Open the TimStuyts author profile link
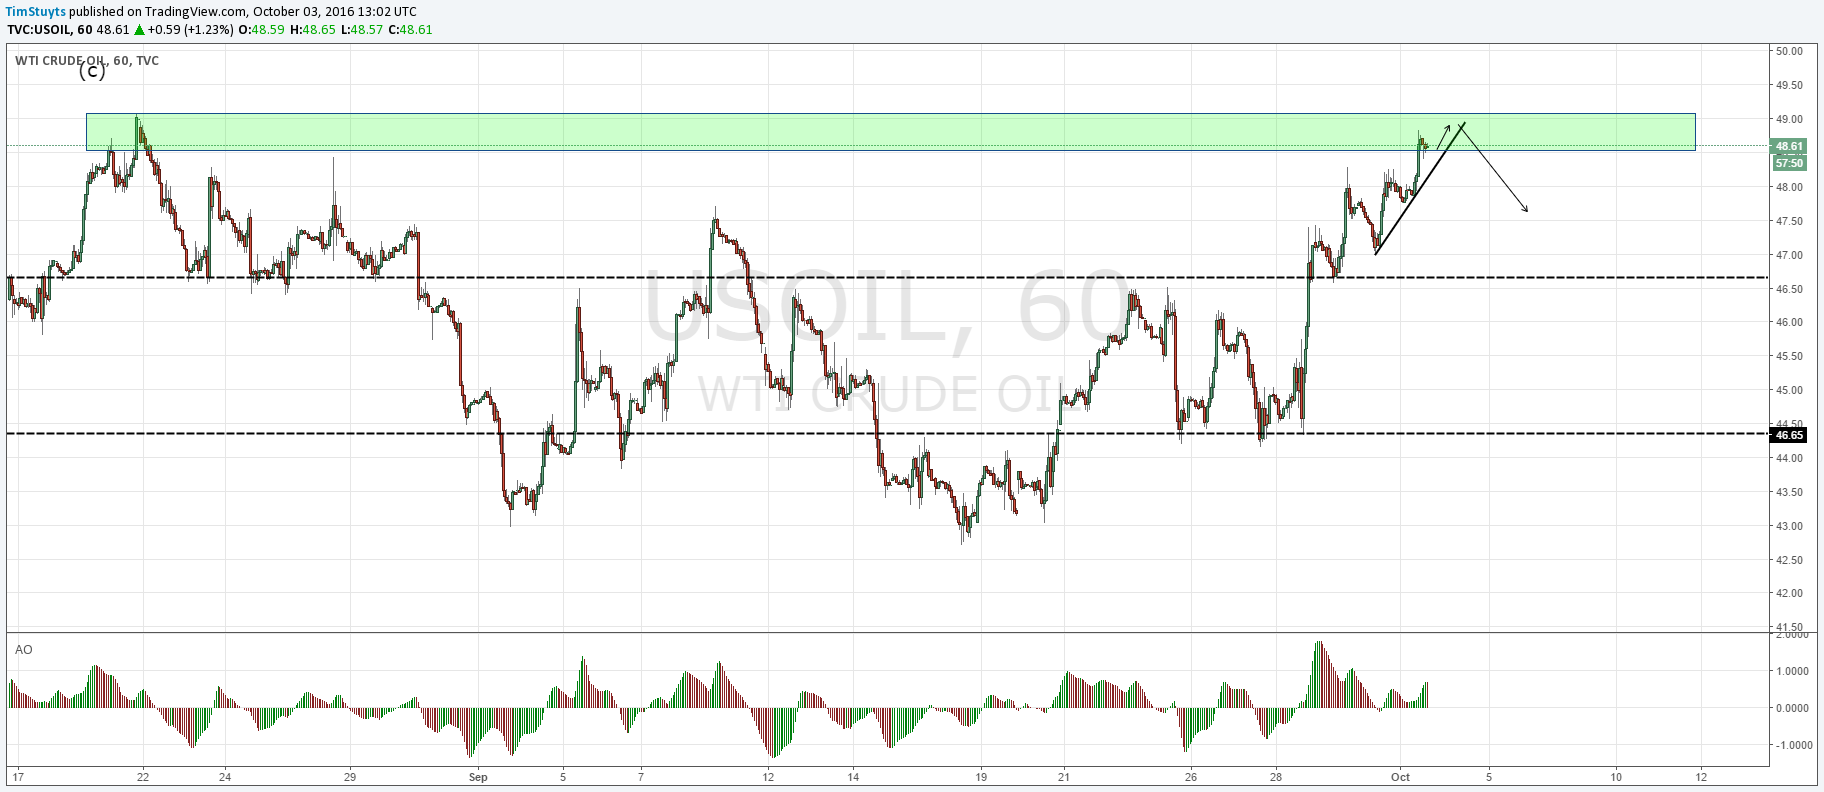Image resolution: width=1824 pixels, height=792 pixels. 37,11
